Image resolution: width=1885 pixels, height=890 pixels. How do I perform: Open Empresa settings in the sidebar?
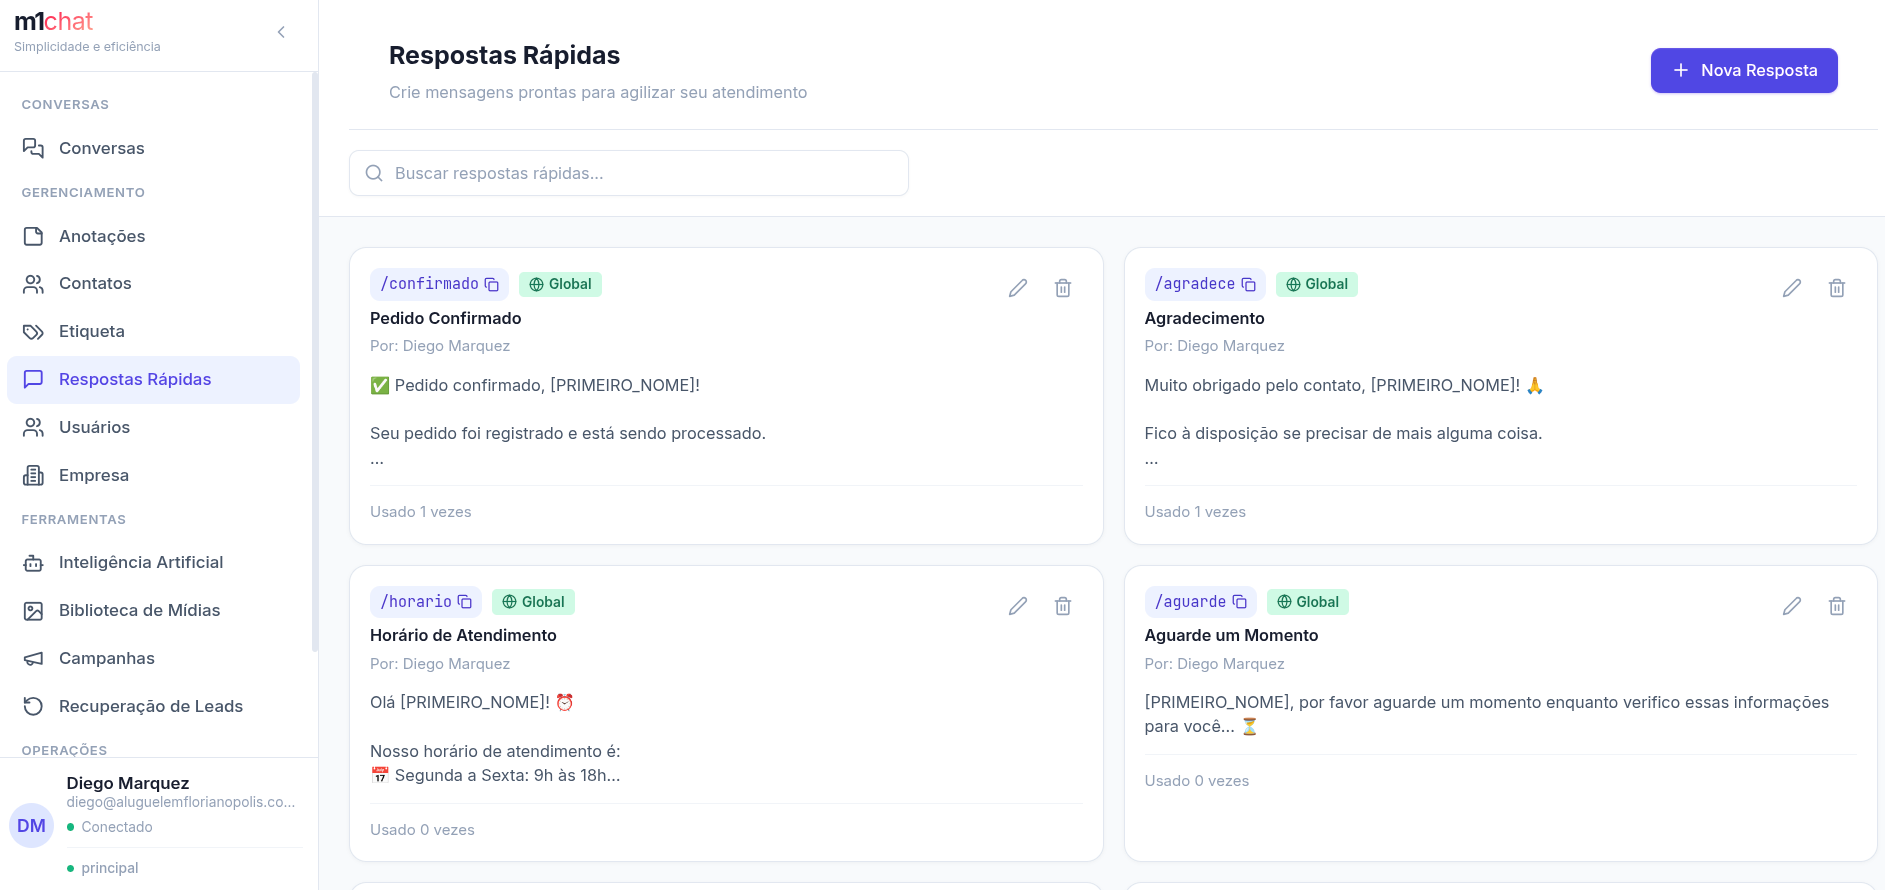click(153, 476)
